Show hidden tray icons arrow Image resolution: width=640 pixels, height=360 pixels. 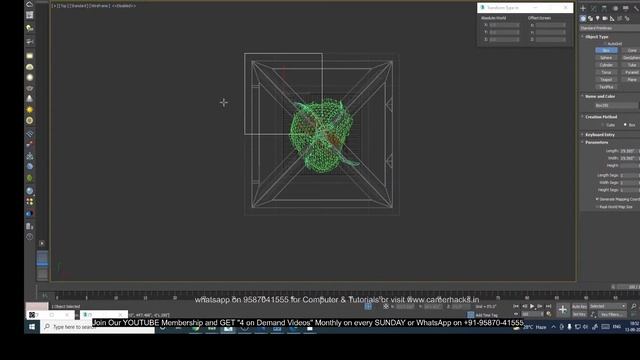coord(553,327)
